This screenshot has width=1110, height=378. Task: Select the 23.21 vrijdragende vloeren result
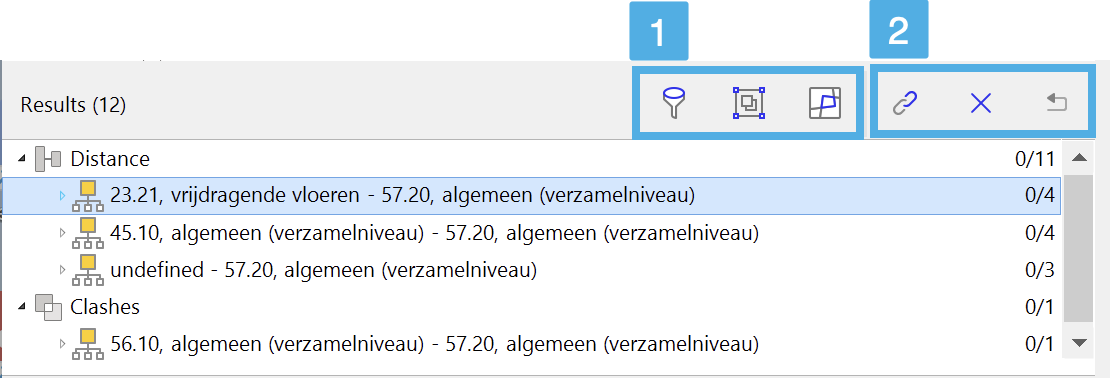point(531,195)
